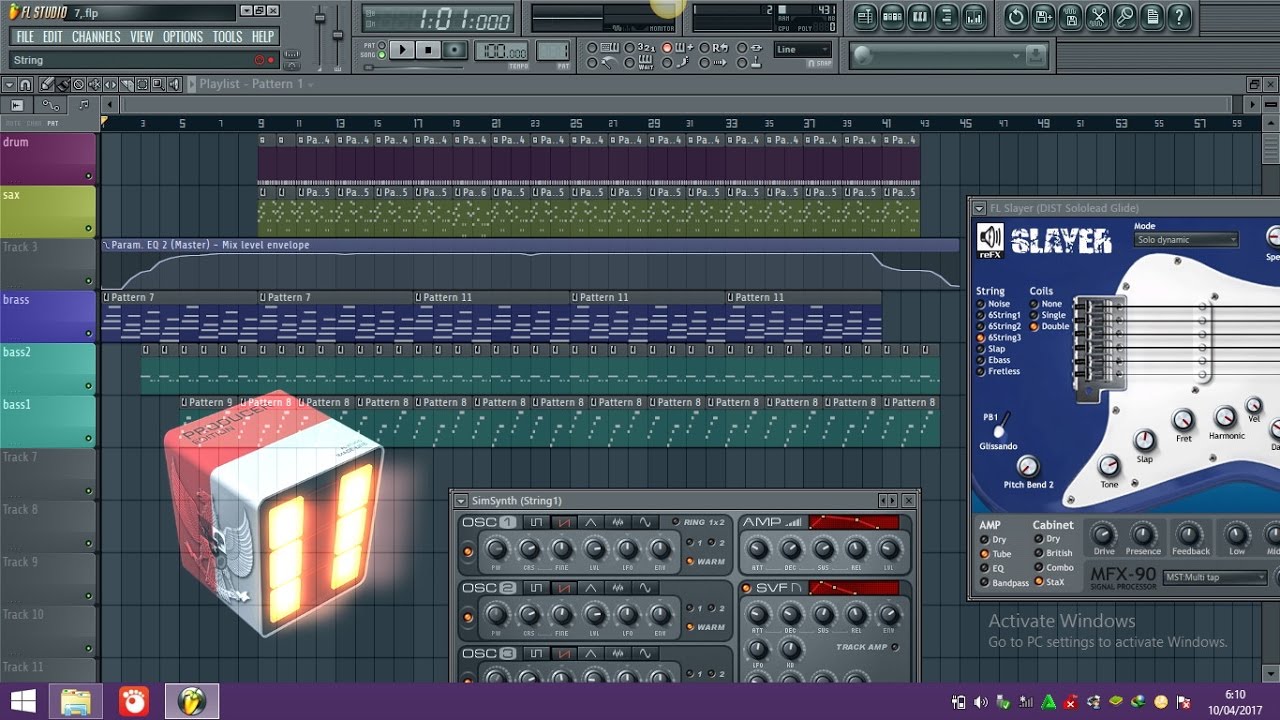This screenshot has height=720, width=1280.
Task: Open the audio editor scissors icon
Action: pos(1098,17)
